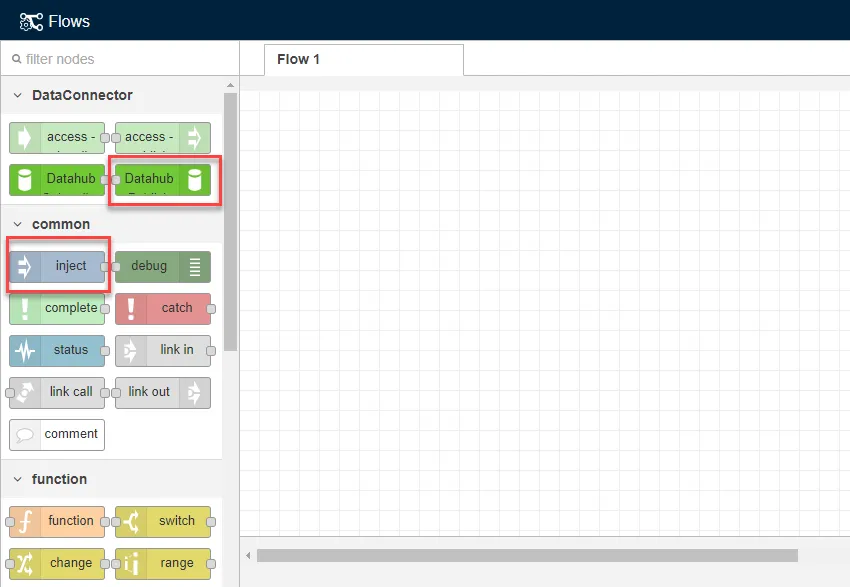Select the inject node in common section
Viewport: 850px width, 587px height.
(x=57, y=266)
